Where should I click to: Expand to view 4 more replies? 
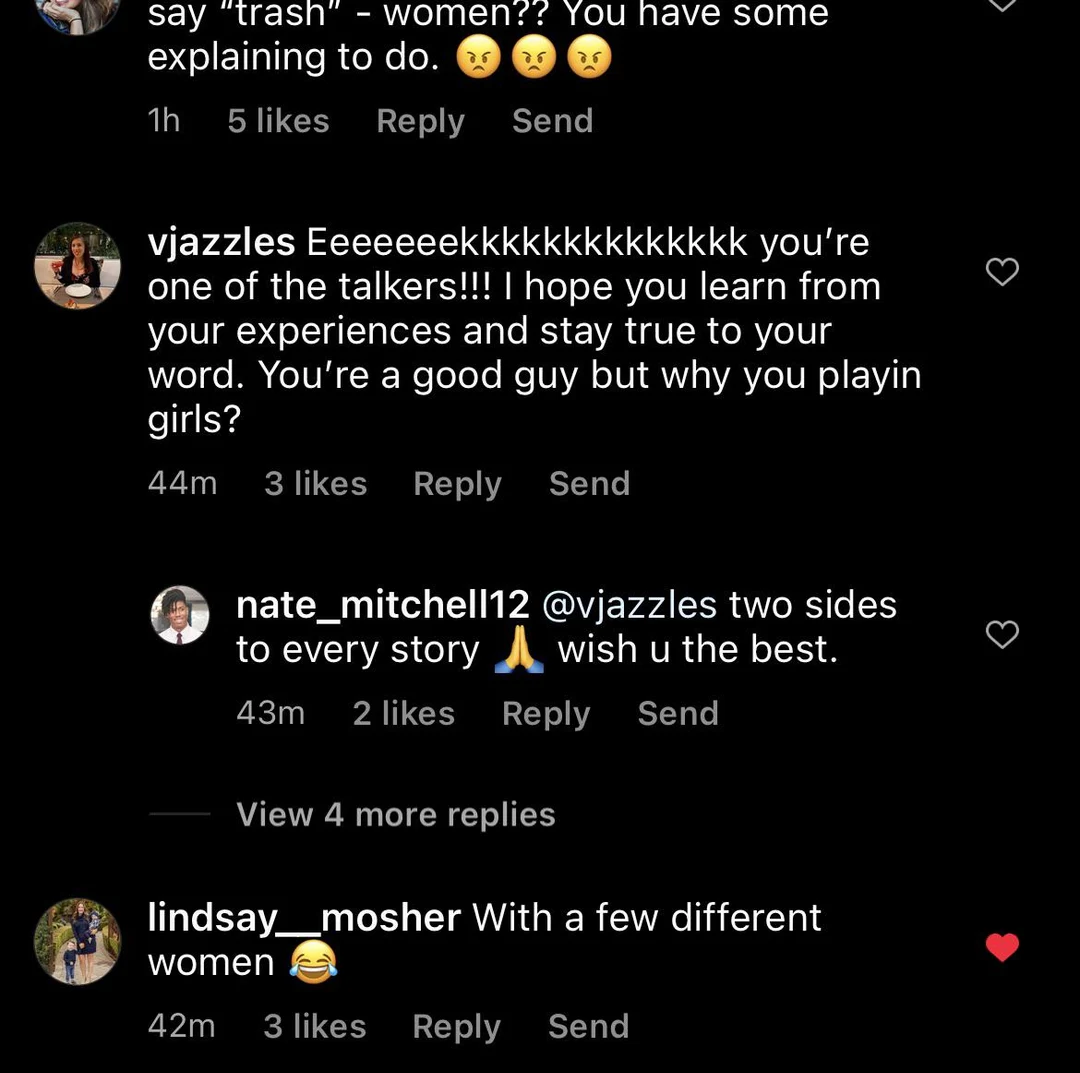395,814
